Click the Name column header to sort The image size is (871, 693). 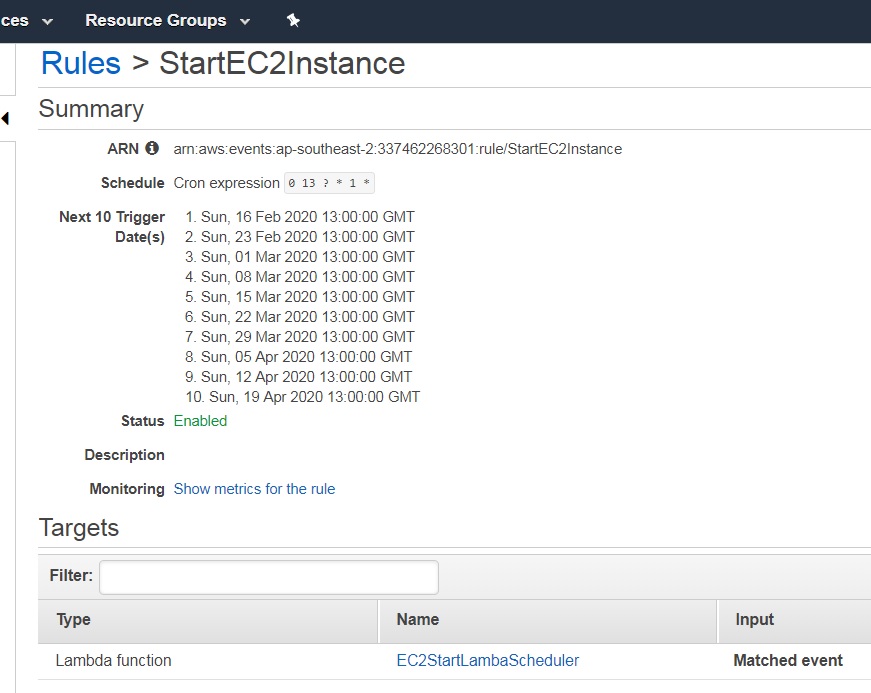[x=417, y=619]
